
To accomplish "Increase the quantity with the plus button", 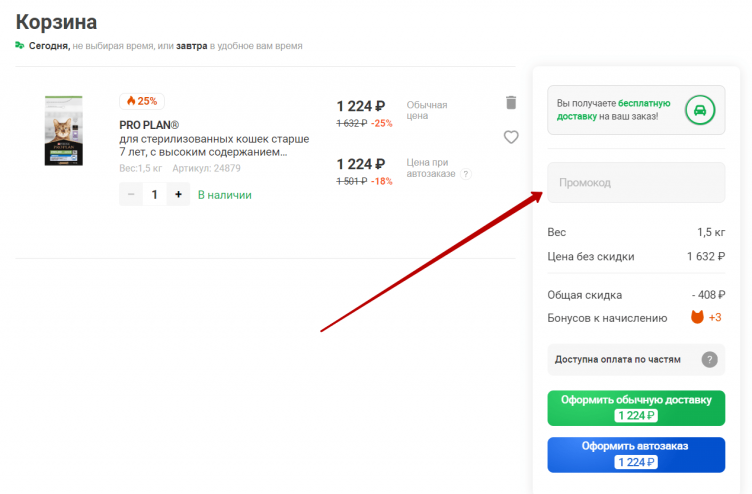I will click(x=178, y=194).
